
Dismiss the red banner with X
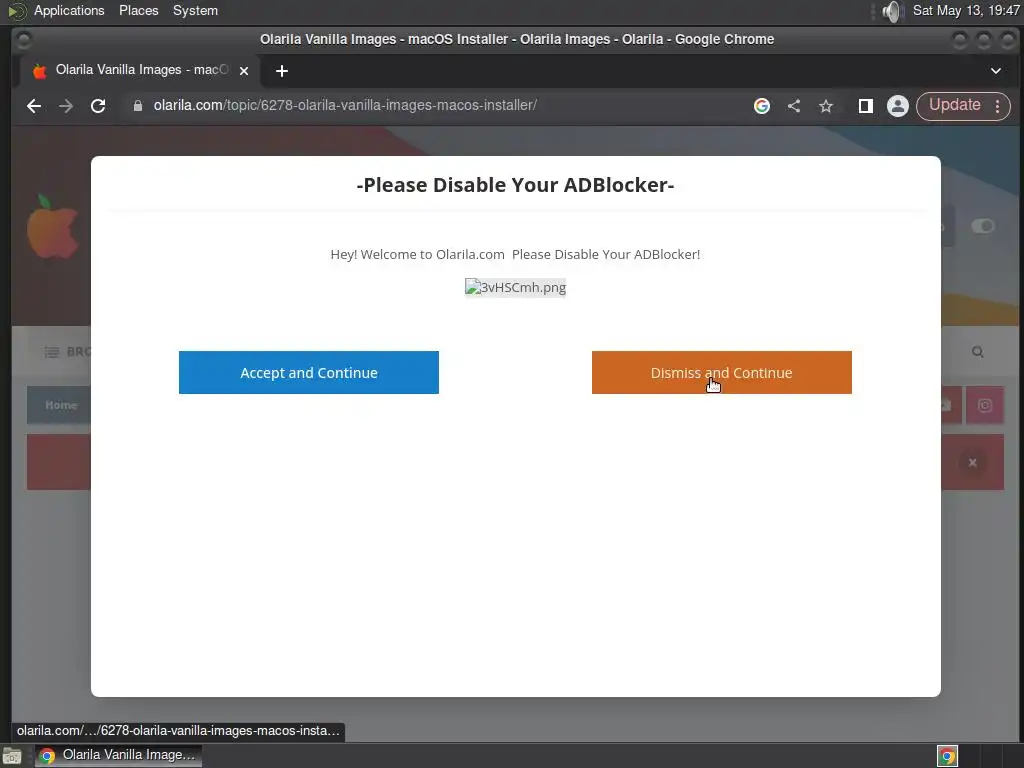(972, 462)
